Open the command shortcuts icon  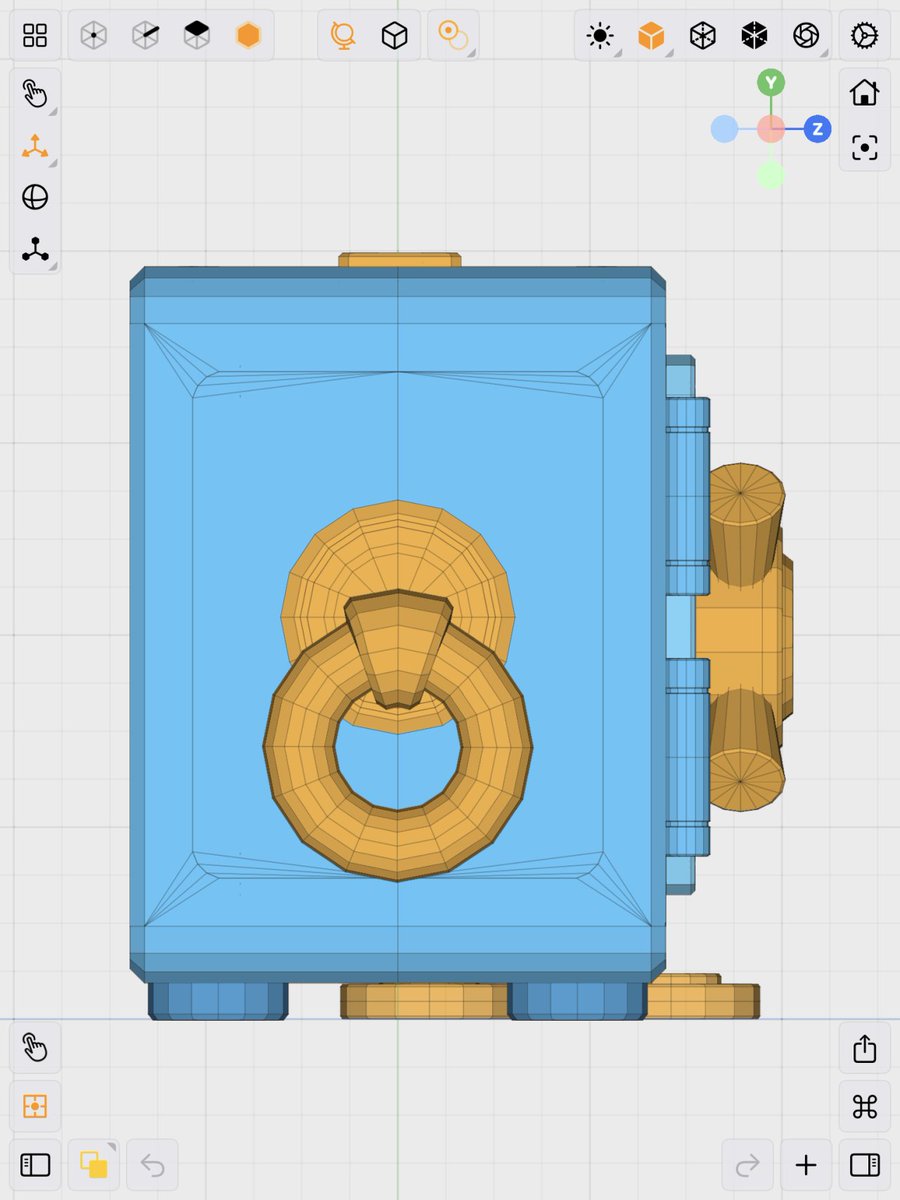pyautogui.click(x=864, y=1106)
